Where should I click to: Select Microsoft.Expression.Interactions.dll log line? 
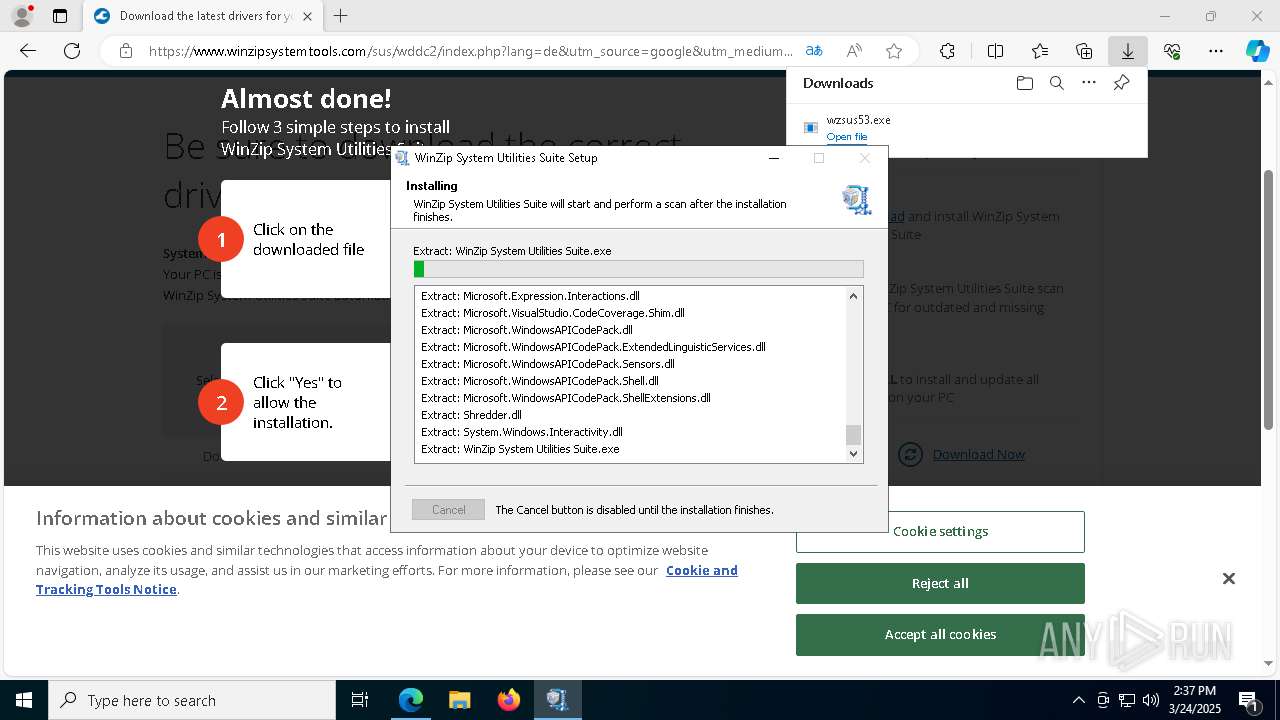(x=530, y=296)
